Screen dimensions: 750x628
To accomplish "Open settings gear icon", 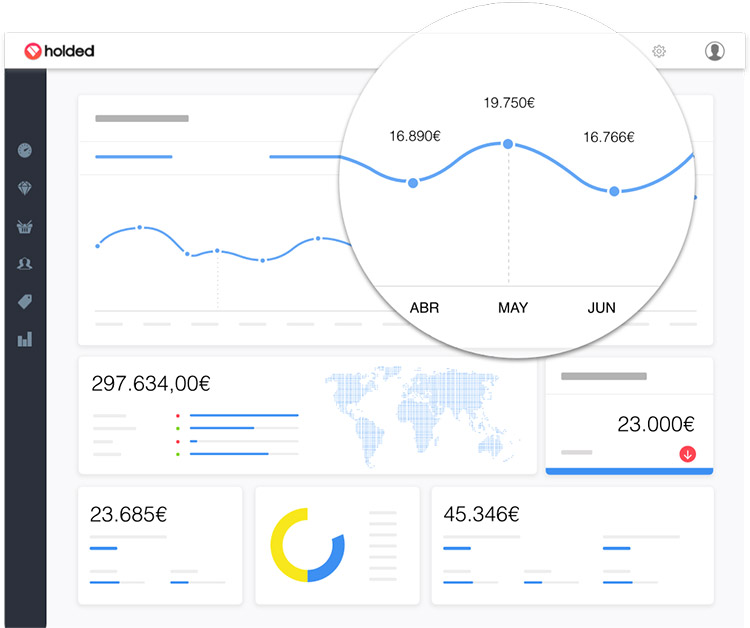I will 659,51.
